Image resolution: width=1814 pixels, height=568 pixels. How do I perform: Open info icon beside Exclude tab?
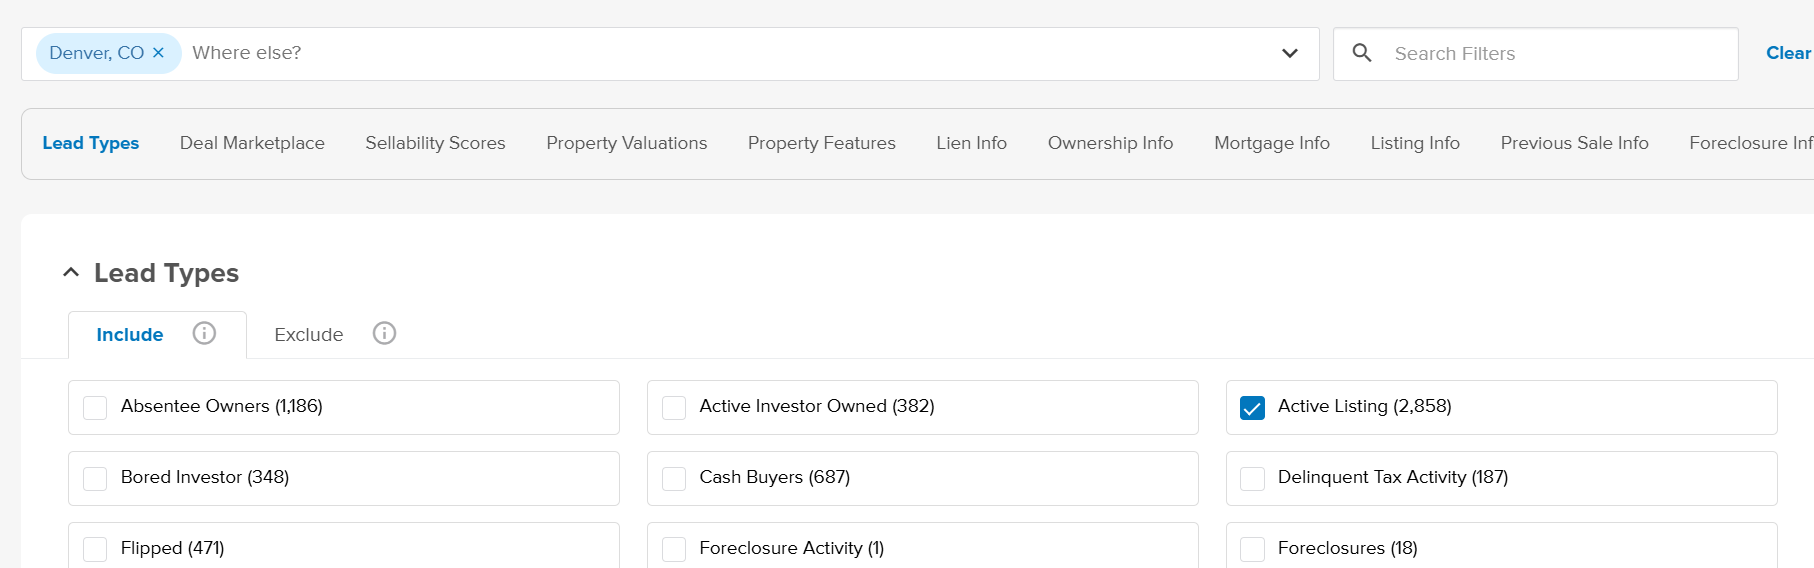384,333
